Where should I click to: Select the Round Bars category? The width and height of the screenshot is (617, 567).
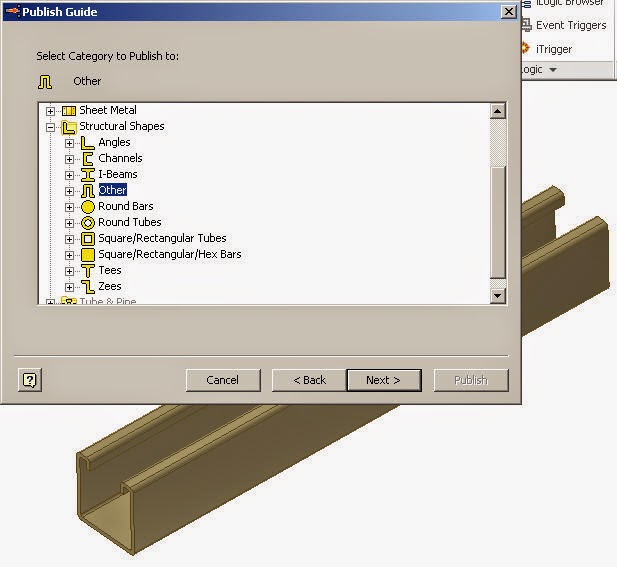click(x=126, y=206)
